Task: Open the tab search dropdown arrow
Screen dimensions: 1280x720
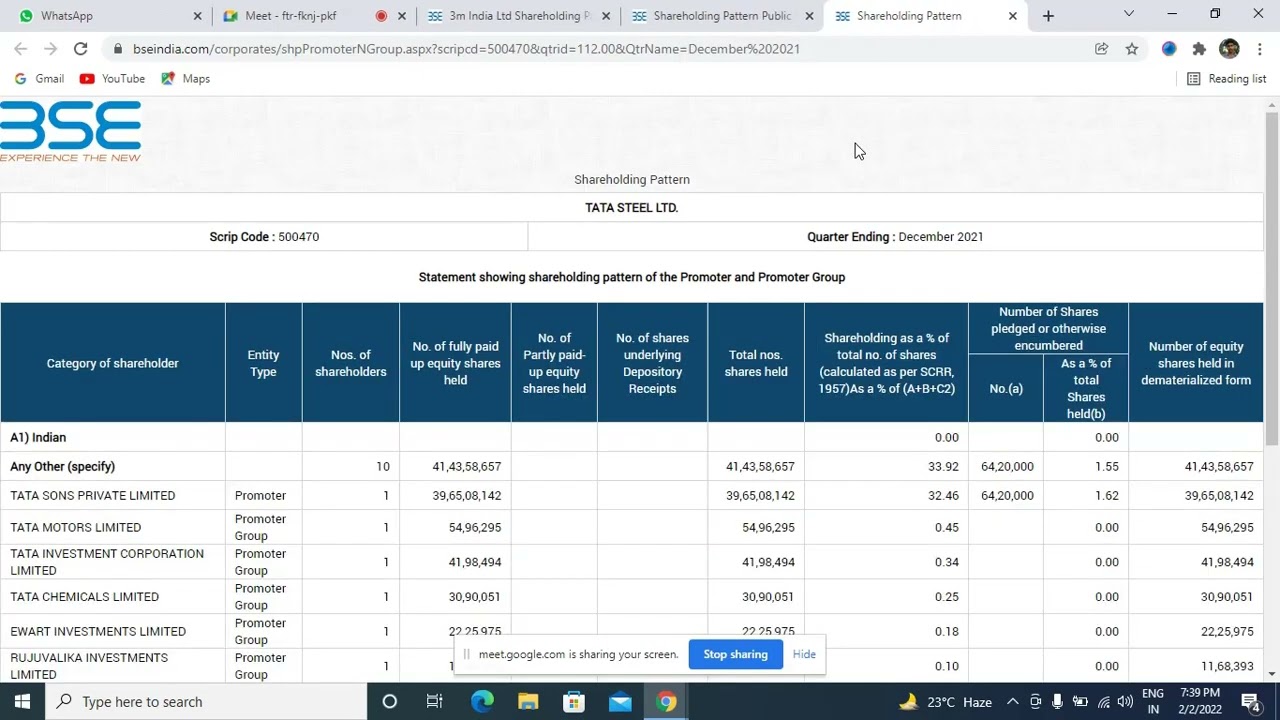Action: click(x=1129, y=14)
